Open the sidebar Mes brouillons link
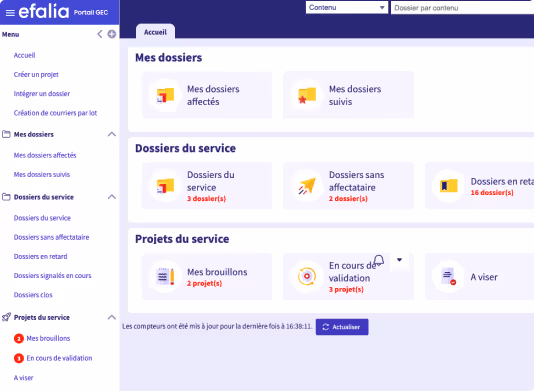This screenshot has width=534, height=391. pos(48,339)
